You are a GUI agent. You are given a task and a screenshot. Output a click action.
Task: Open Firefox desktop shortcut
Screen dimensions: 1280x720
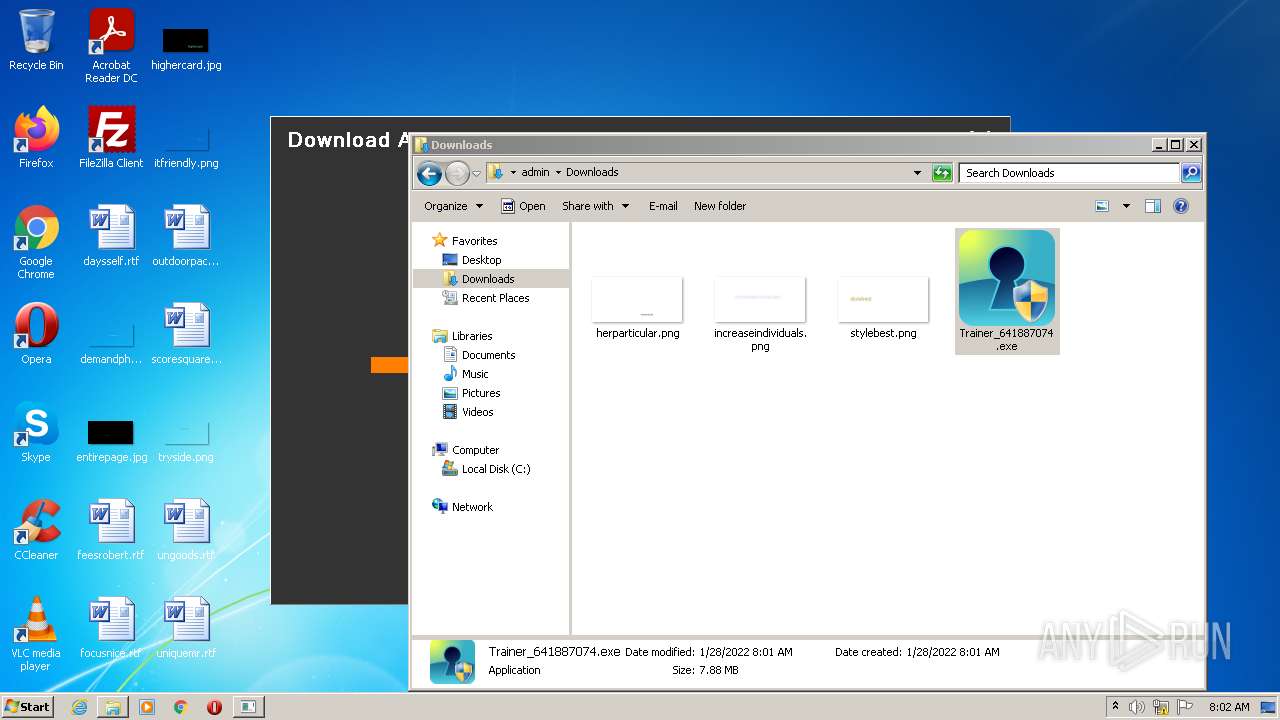point(36,138)
